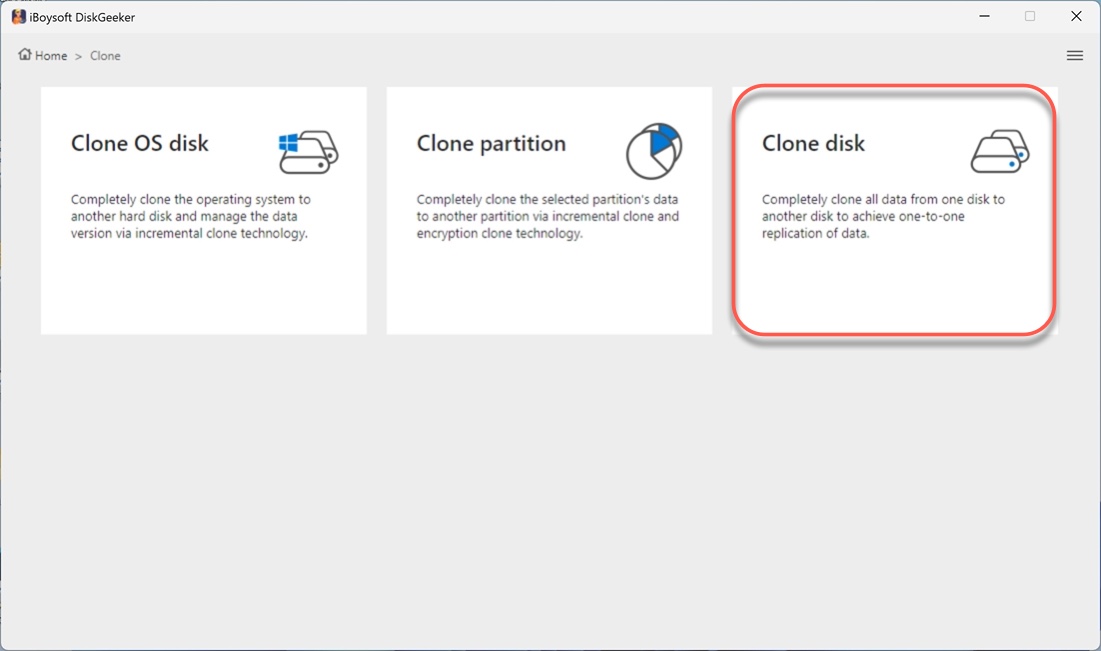Viewport: 1101px width, 651px height.
Task: Click the Clone disk hard-drive icon
Action: tap(1000, 150)
